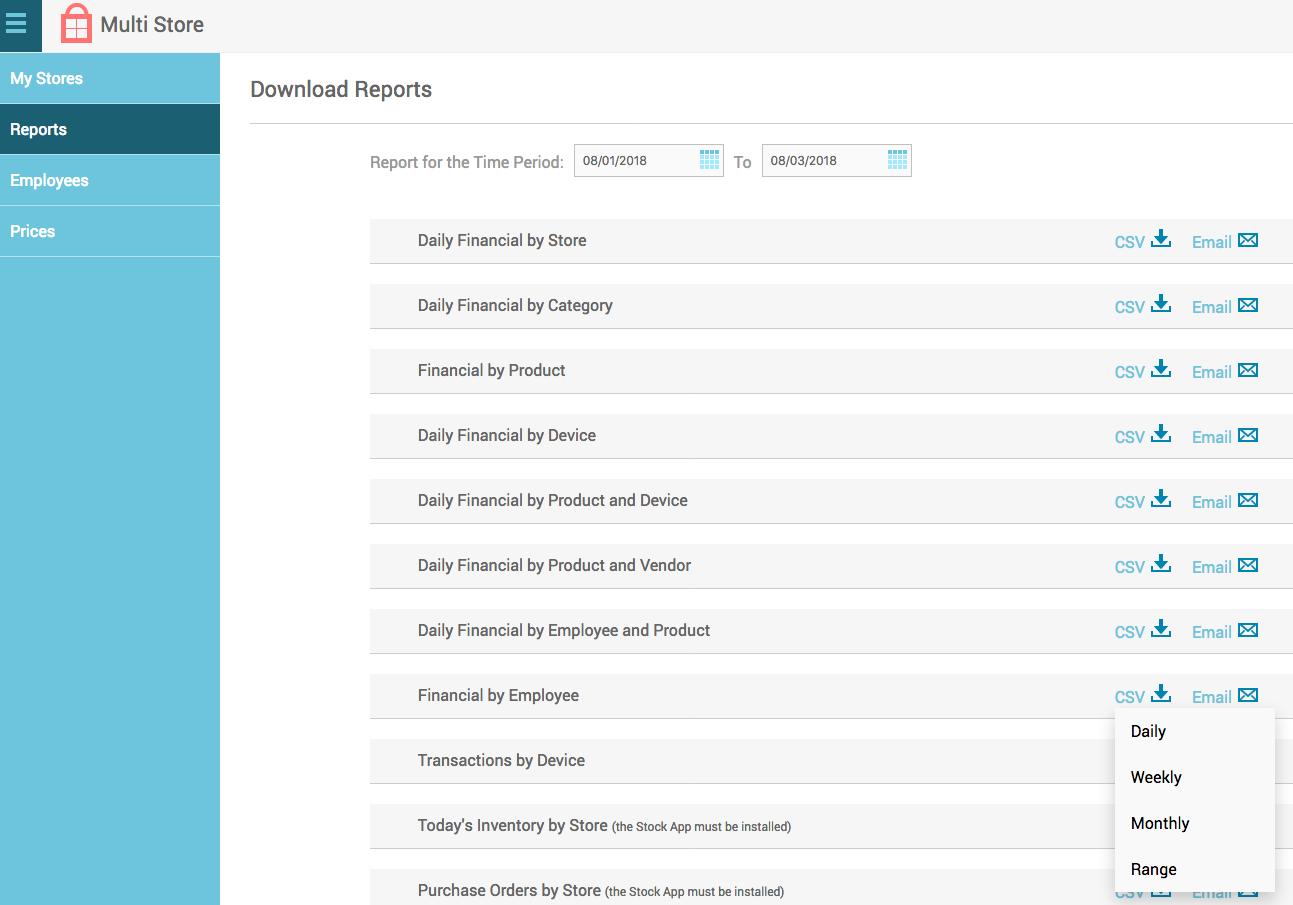Click the Daily Financial by Product and Device title
The width and height of the screenshot is (1293, 905).
coord(553,500)
